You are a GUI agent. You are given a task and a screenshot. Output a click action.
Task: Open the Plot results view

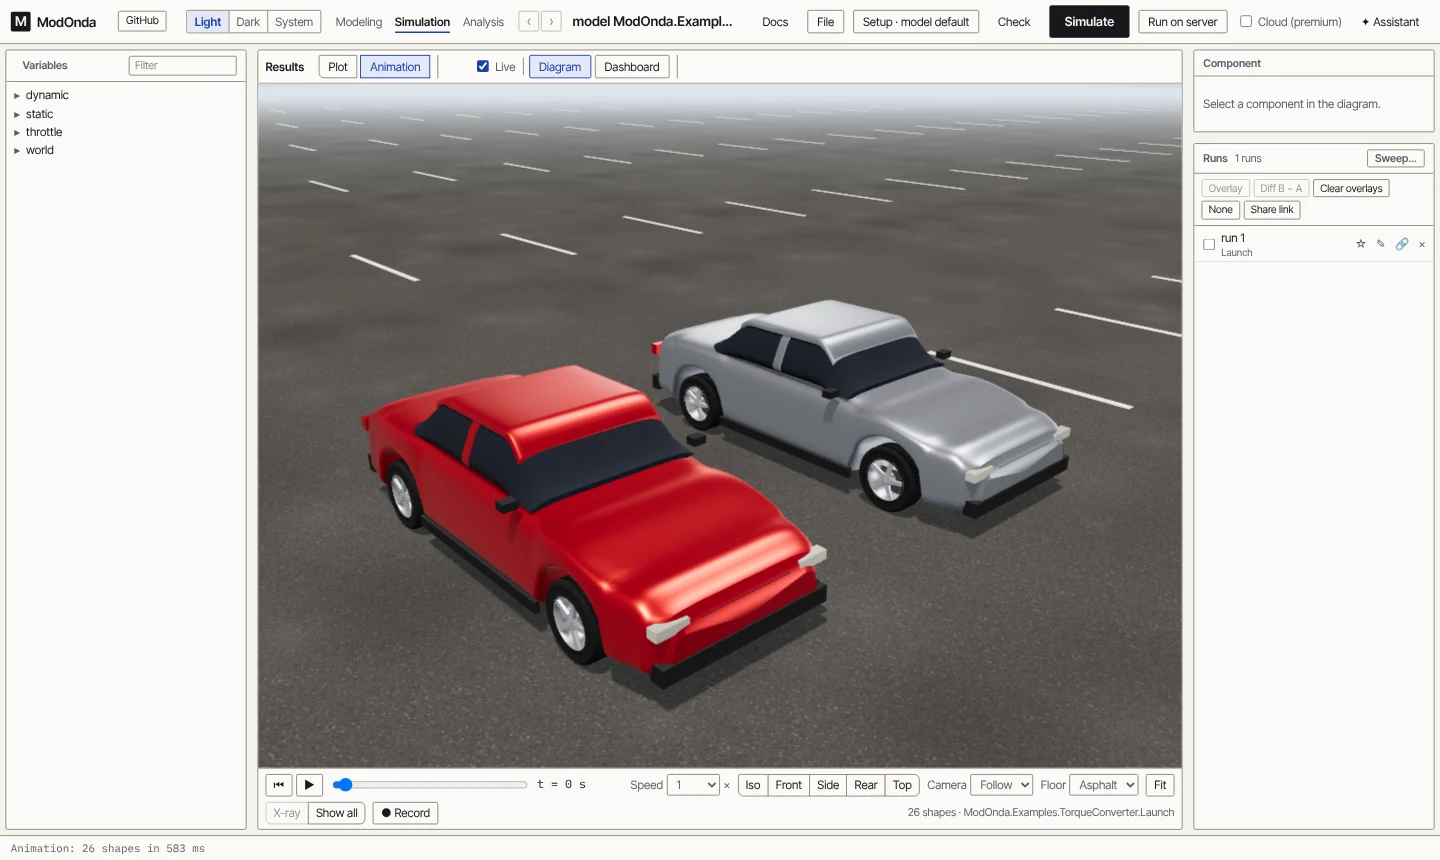click(338, 67)
